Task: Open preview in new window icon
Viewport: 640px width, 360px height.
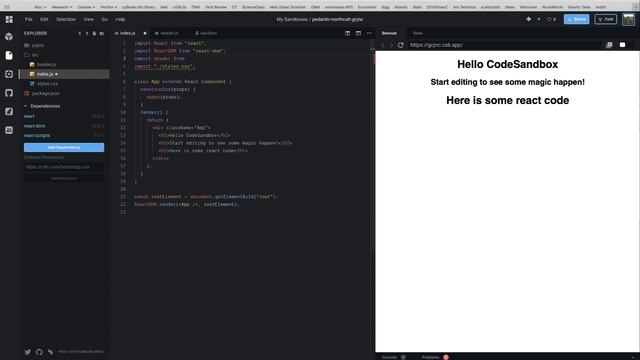Action: point(609,45)
